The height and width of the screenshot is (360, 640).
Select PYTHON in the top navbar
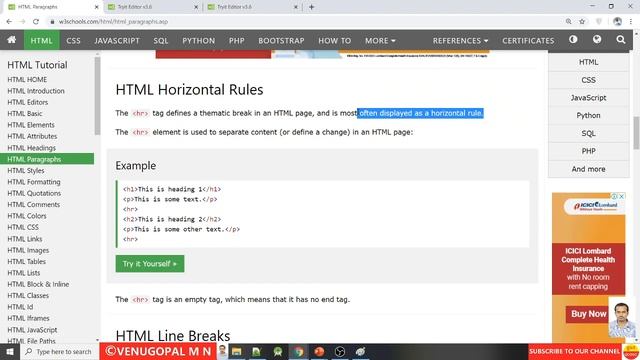(x=198, y=40)
